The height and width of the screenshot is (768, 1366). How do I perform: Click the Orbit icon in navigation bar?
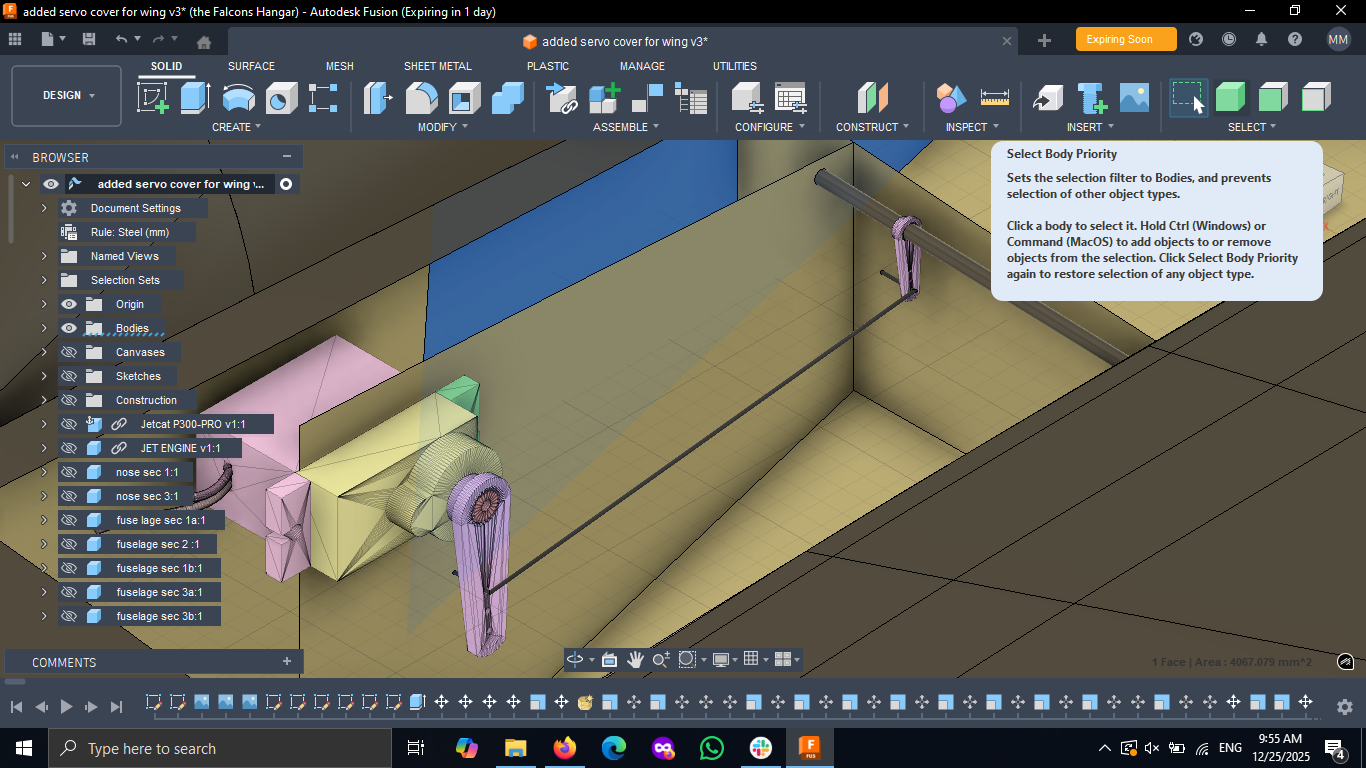[576, 660]
